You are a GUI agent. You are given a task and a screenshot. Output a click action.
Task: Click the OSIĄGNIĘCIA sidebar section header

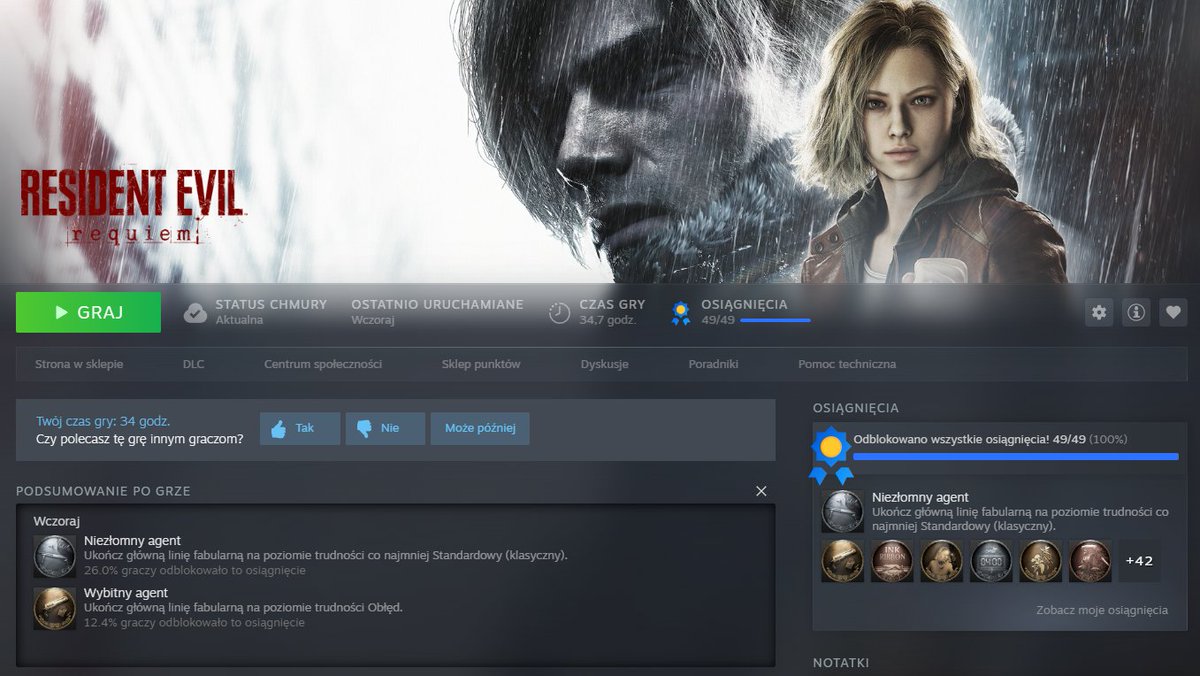click(855, 408)
